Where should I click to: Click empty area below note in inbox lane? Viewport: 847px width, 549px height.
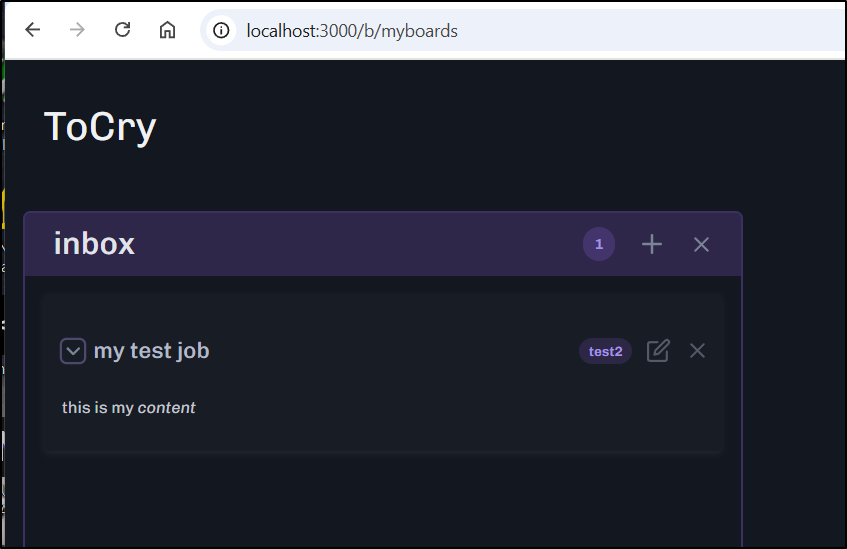380,500
